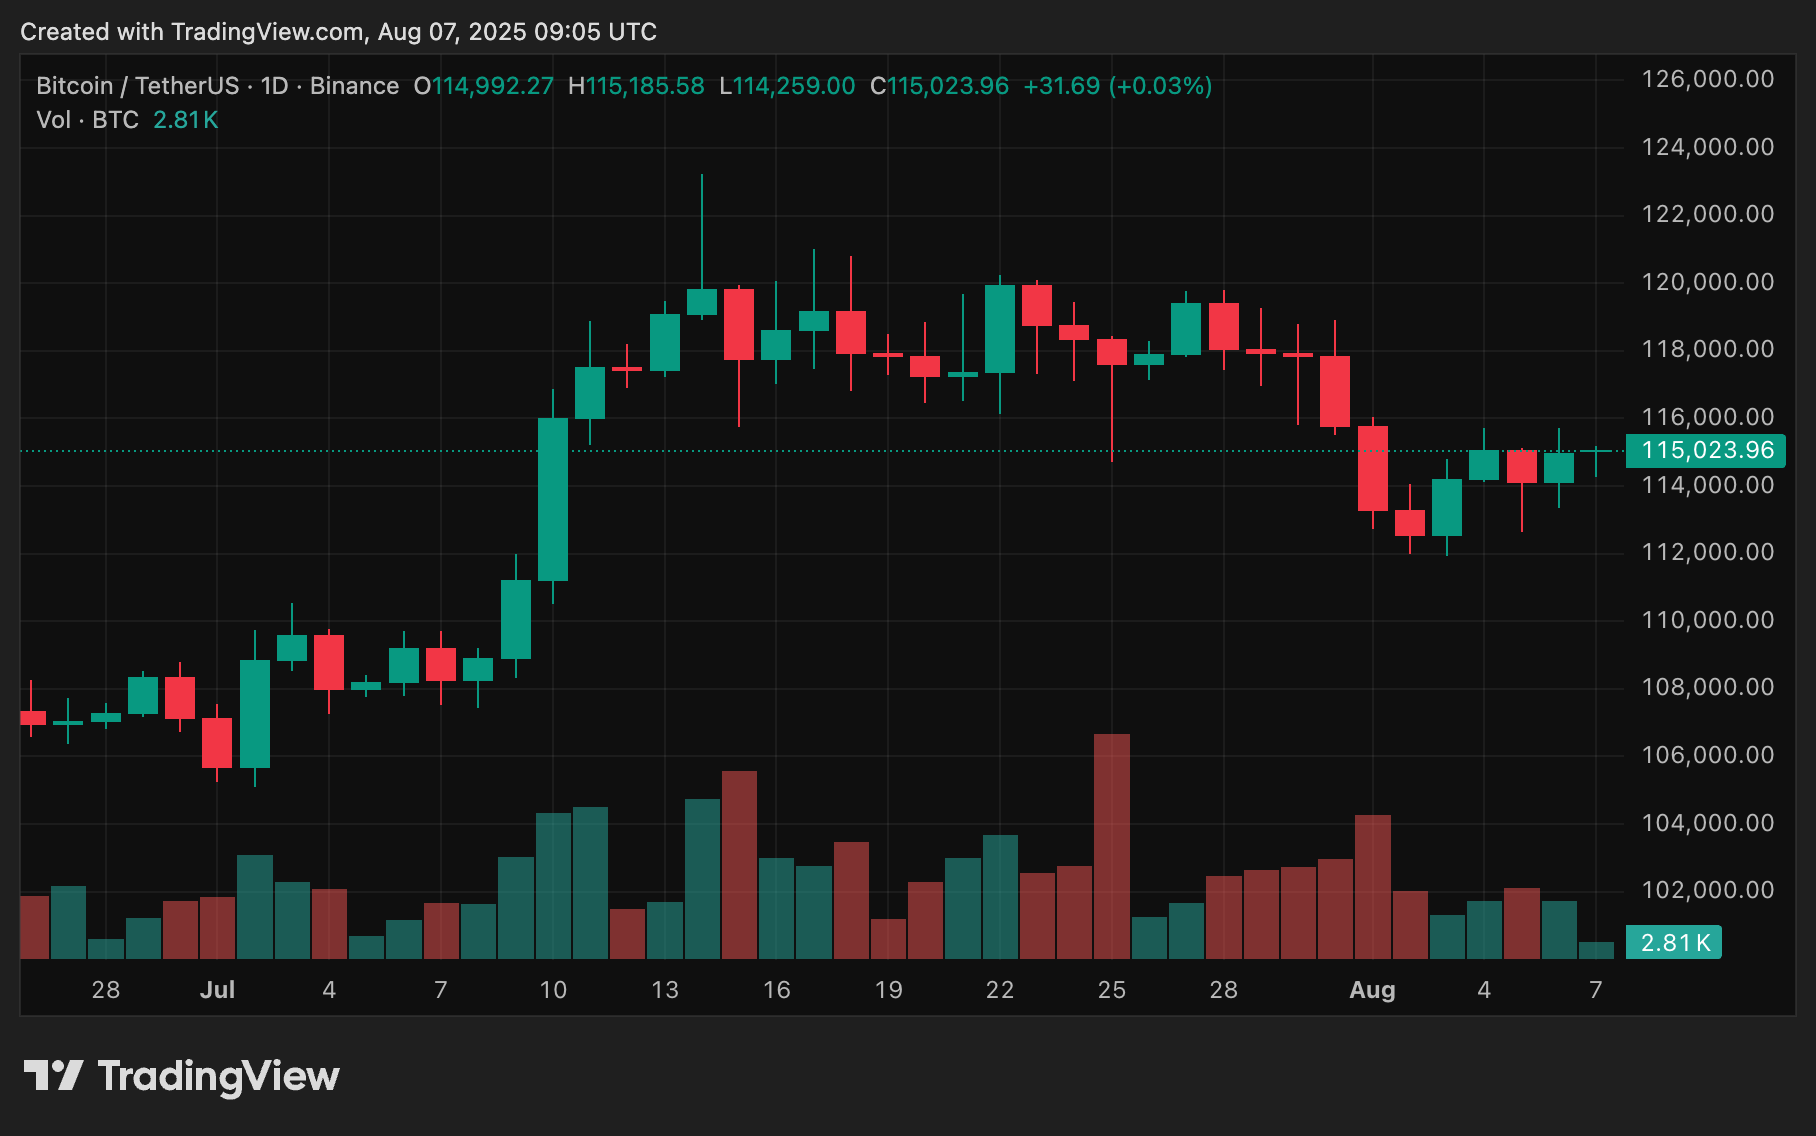This screenshot has height=1136, width=1816.
Task: Click the 104,000.00 price axis label
Action: tap(1708, 823)
